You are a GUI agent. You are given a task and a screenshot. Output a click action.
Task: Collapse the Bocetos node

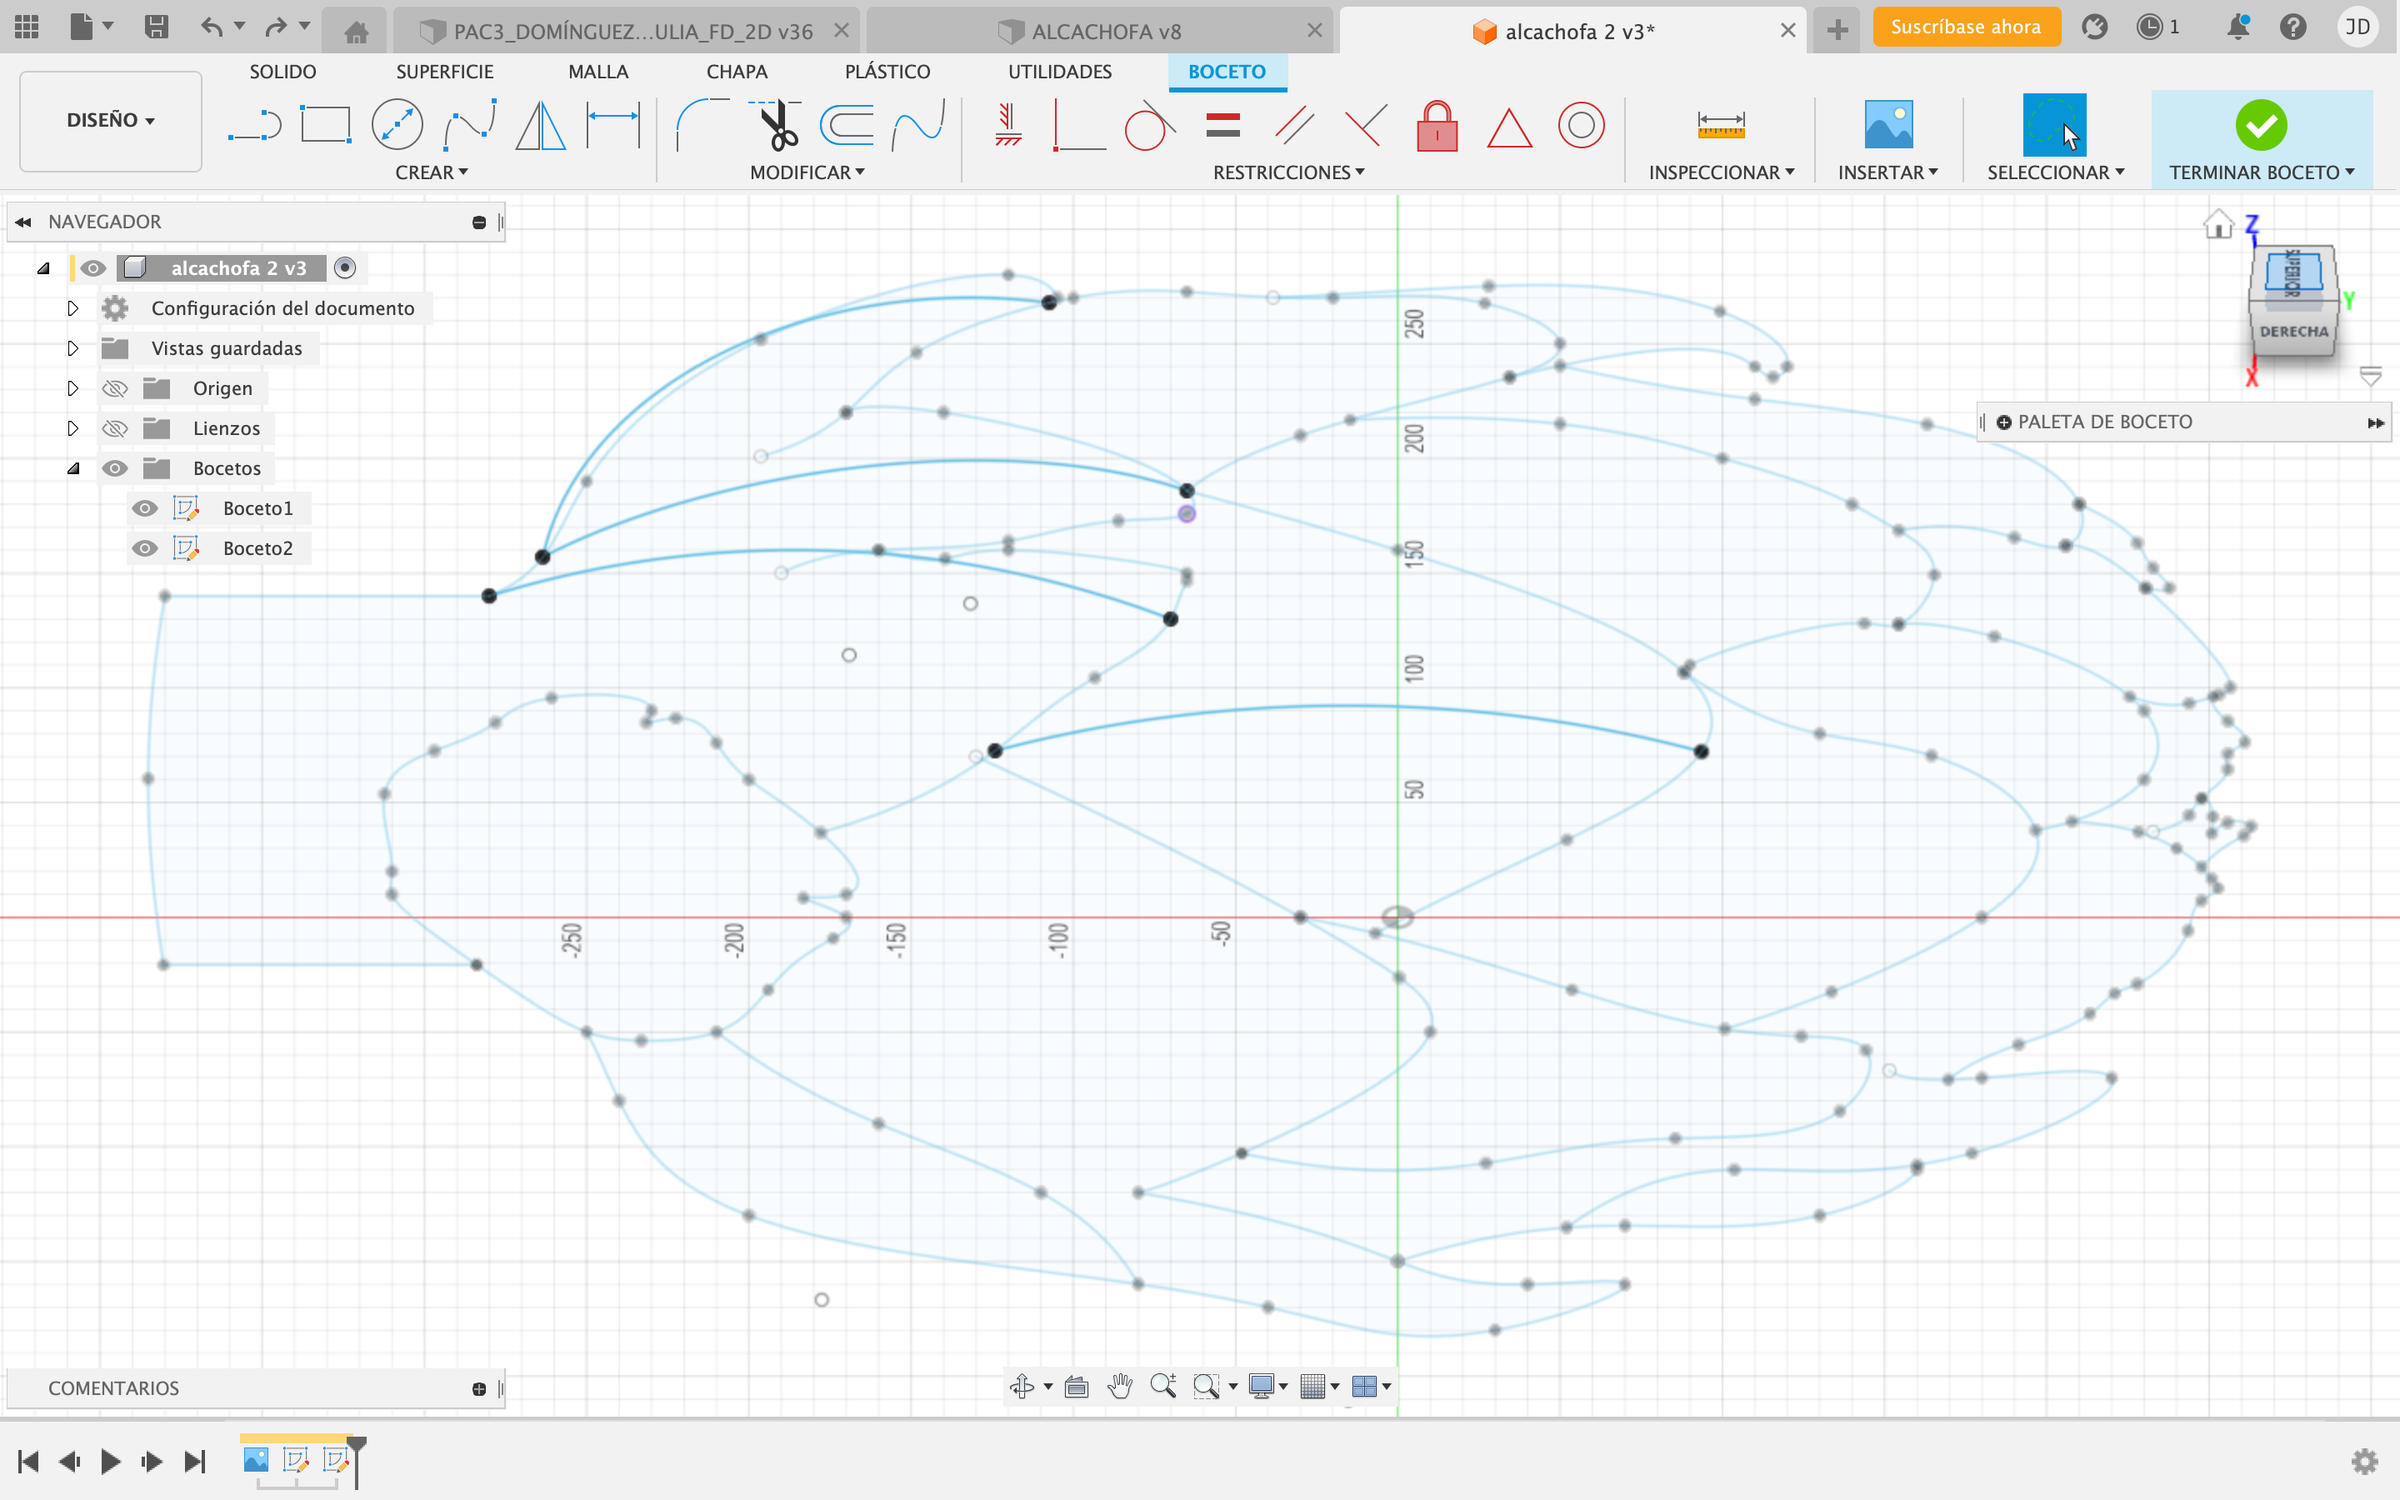coord(72,468)
